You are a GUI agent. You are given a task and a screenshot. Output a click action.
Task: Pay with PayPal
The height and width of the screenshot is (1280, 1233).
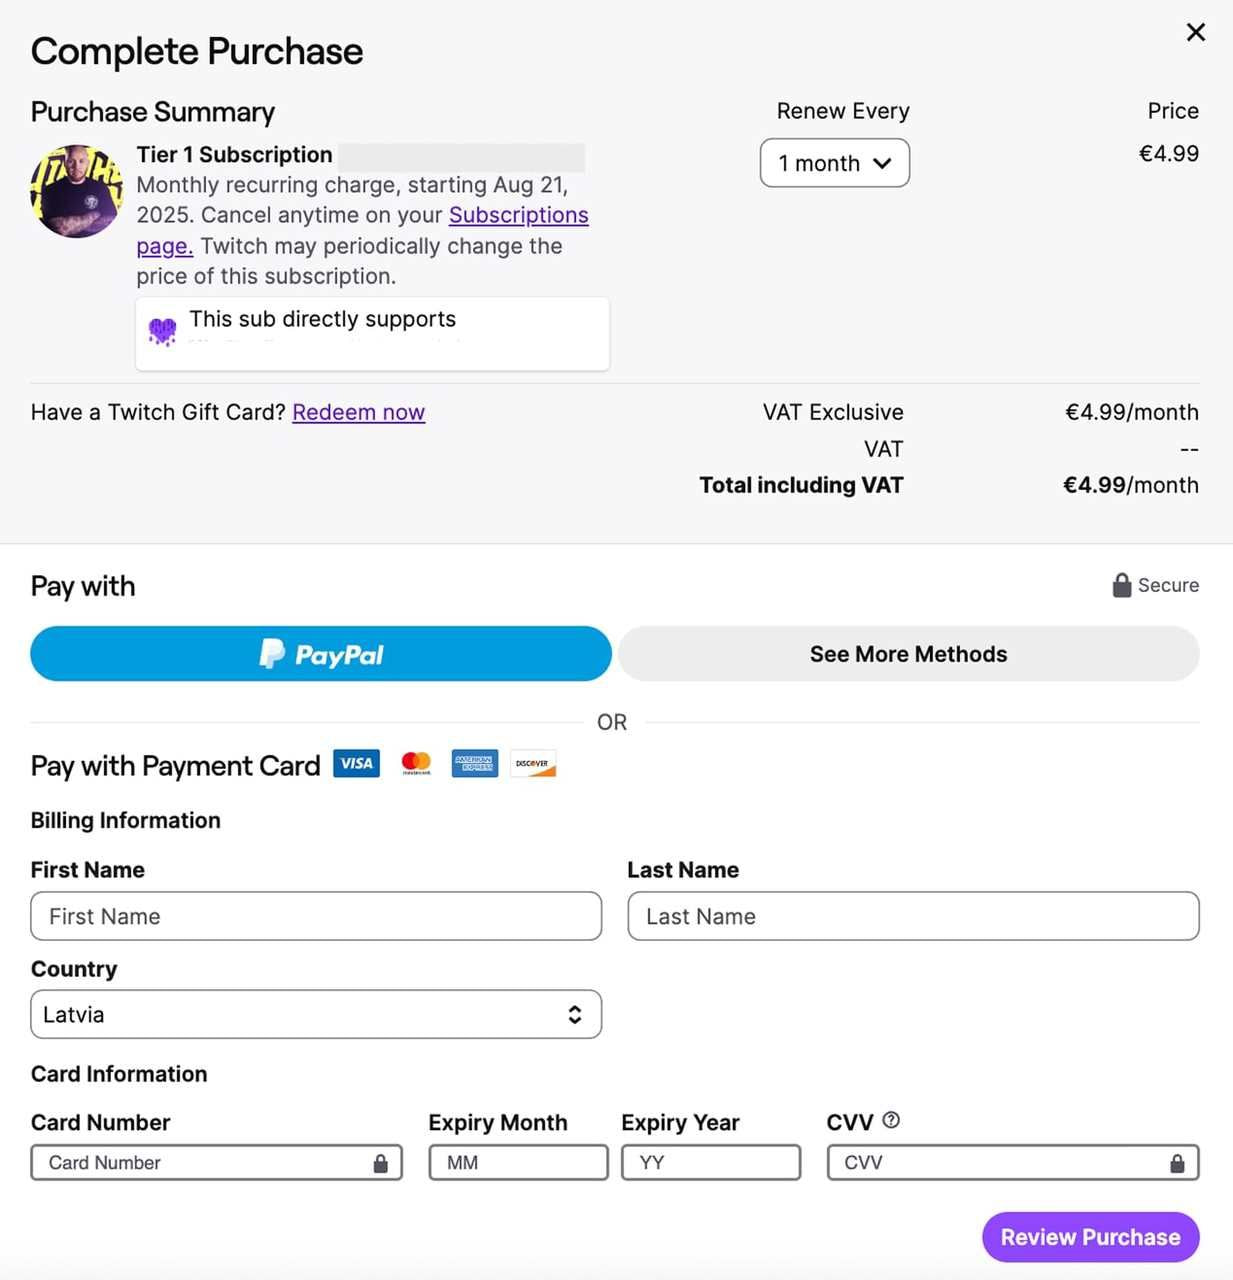tap(320, 653)
